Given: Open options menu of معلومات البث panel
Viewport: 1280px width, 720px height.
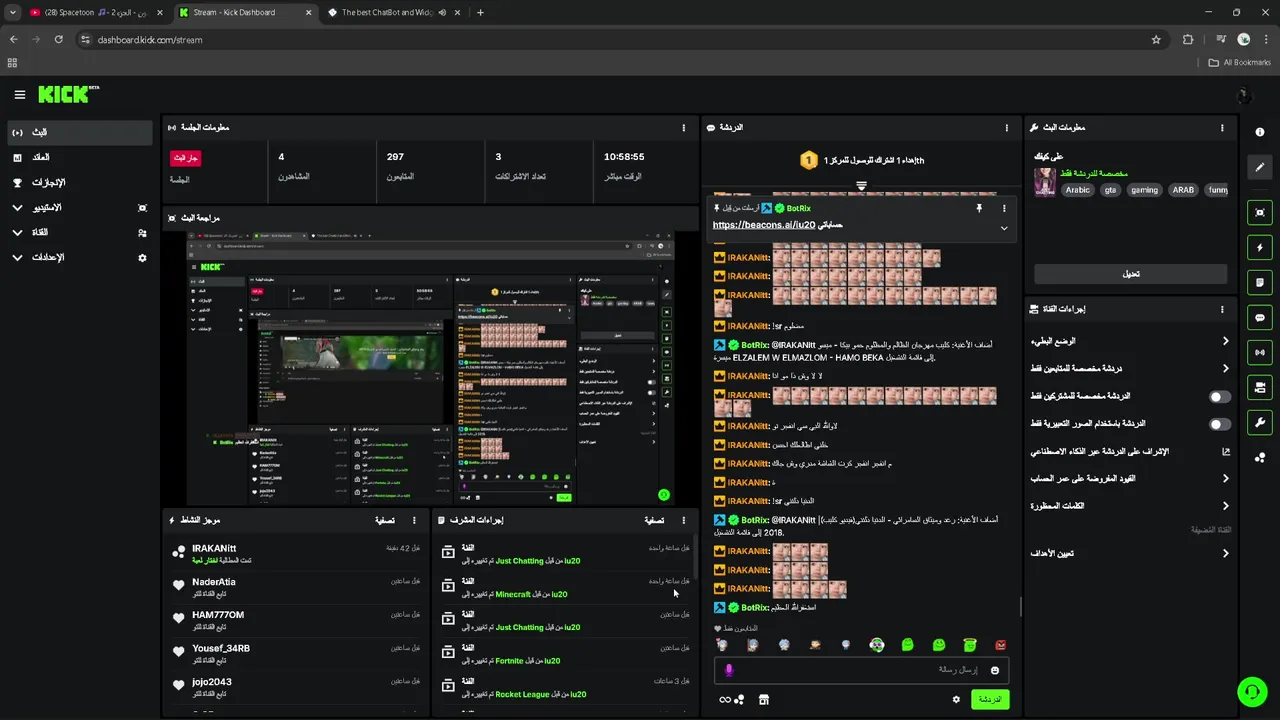Looking at the screenshot, I should point(1222,128).
